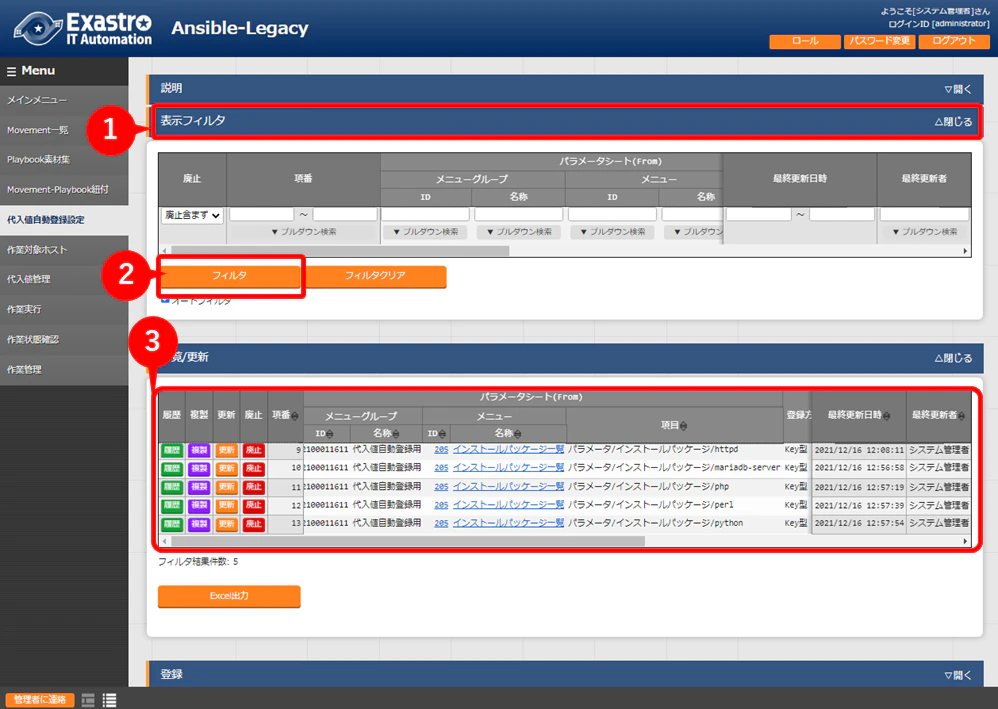The image size is (998, 709).
Task: Open 履歴 history for row 13 (python)
Action: click(172, 524)
